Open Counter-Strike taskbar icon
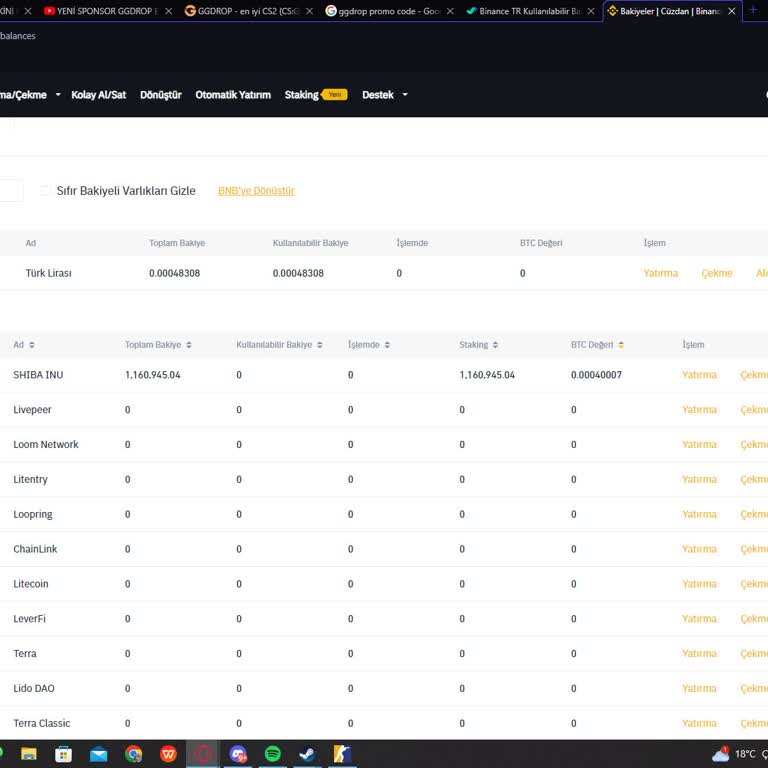 342,754
